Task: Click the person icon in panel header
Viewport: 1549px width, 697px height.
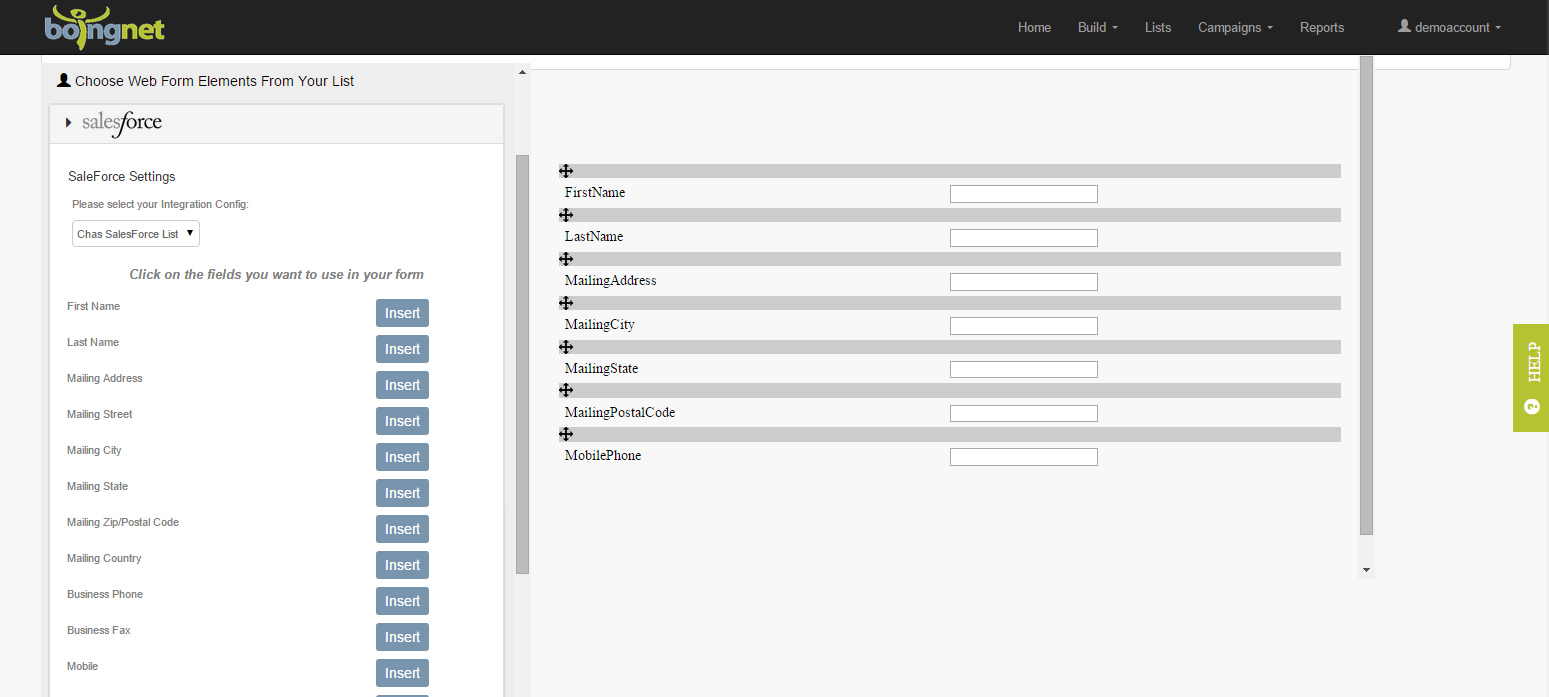Action: pos(64,80)
